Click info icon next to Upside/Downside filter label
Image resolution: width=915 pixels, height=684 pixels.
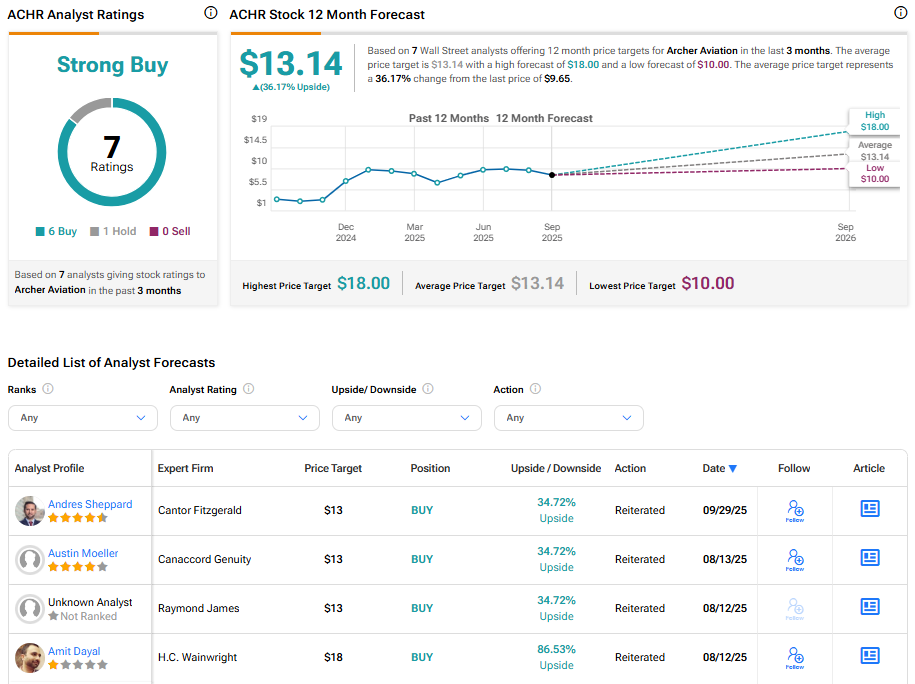point(428,389)
